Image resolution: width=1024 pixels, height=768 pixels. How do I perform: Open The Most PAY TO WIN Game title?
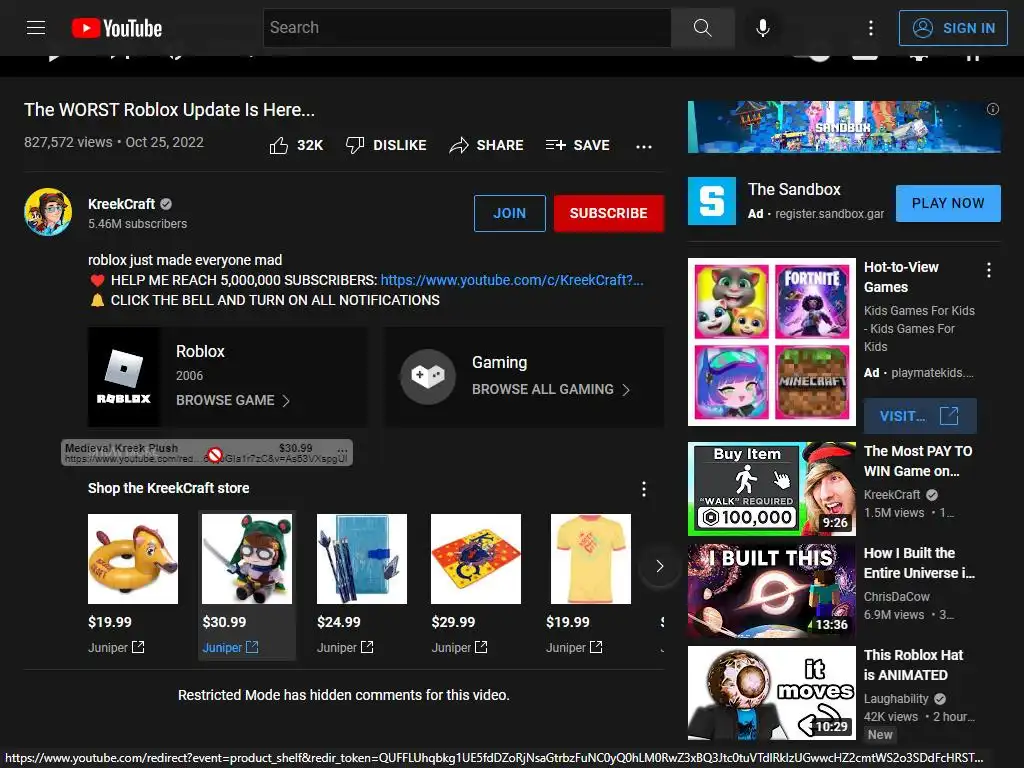pyautogui.click(x=918, y=461)
